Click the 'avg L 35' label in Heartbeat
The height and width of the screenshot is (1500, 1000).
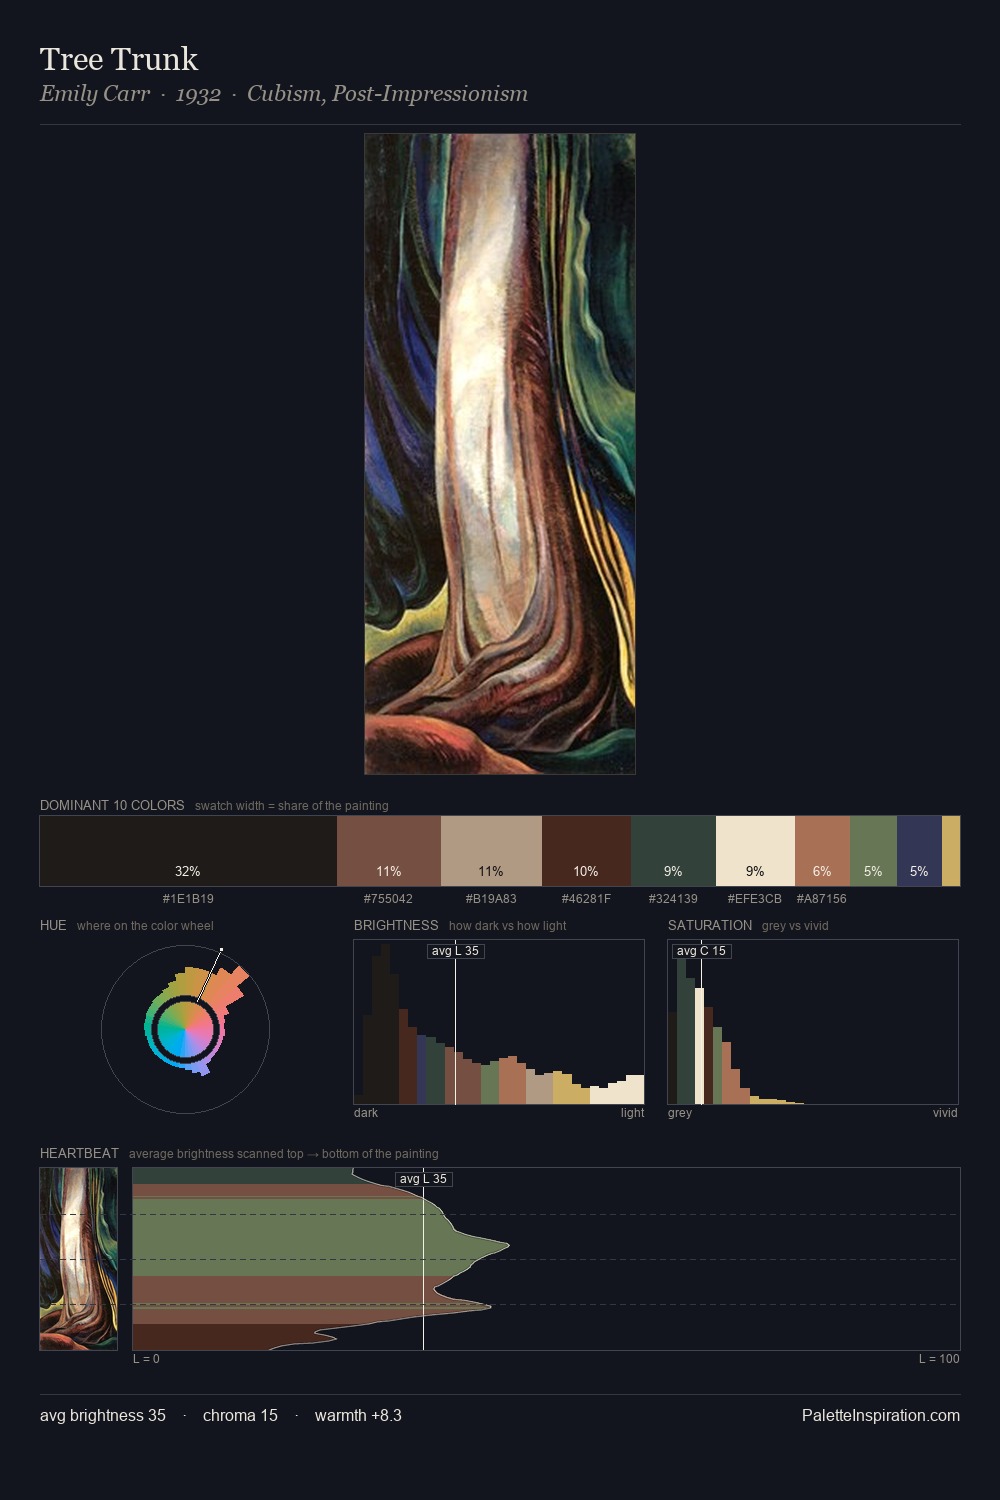click(x=424, y=1179)
